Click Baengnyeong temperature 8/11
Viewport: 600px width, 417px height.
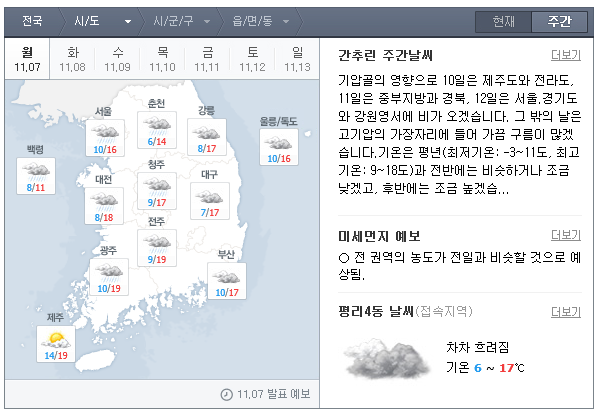(36, 188)
